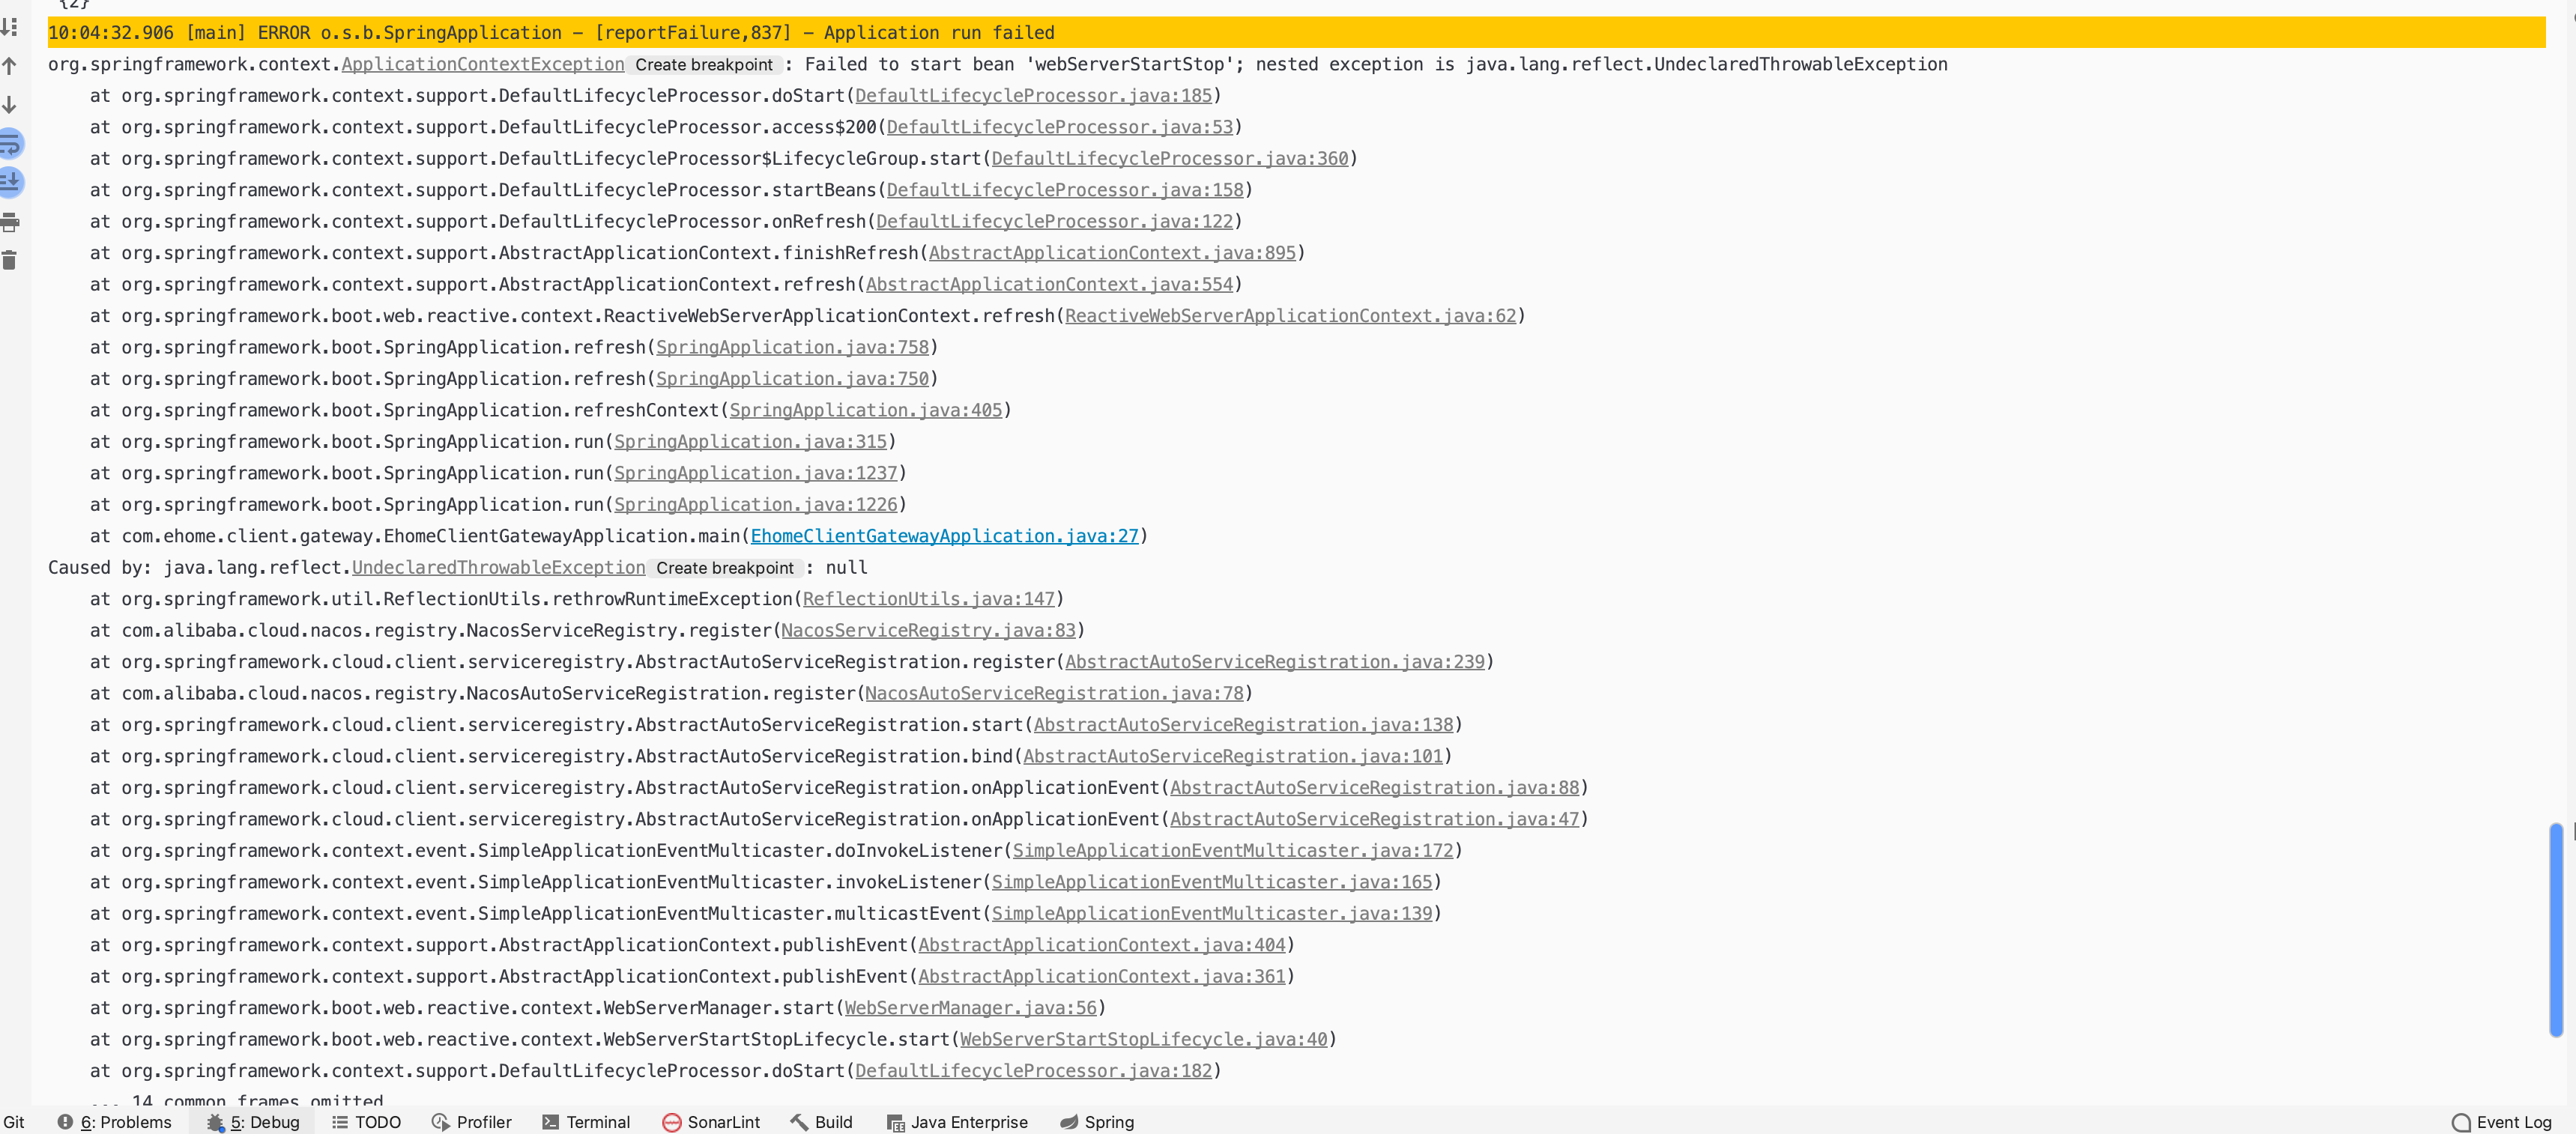Click the sort icon above up arrow

[x=10, y=27]
